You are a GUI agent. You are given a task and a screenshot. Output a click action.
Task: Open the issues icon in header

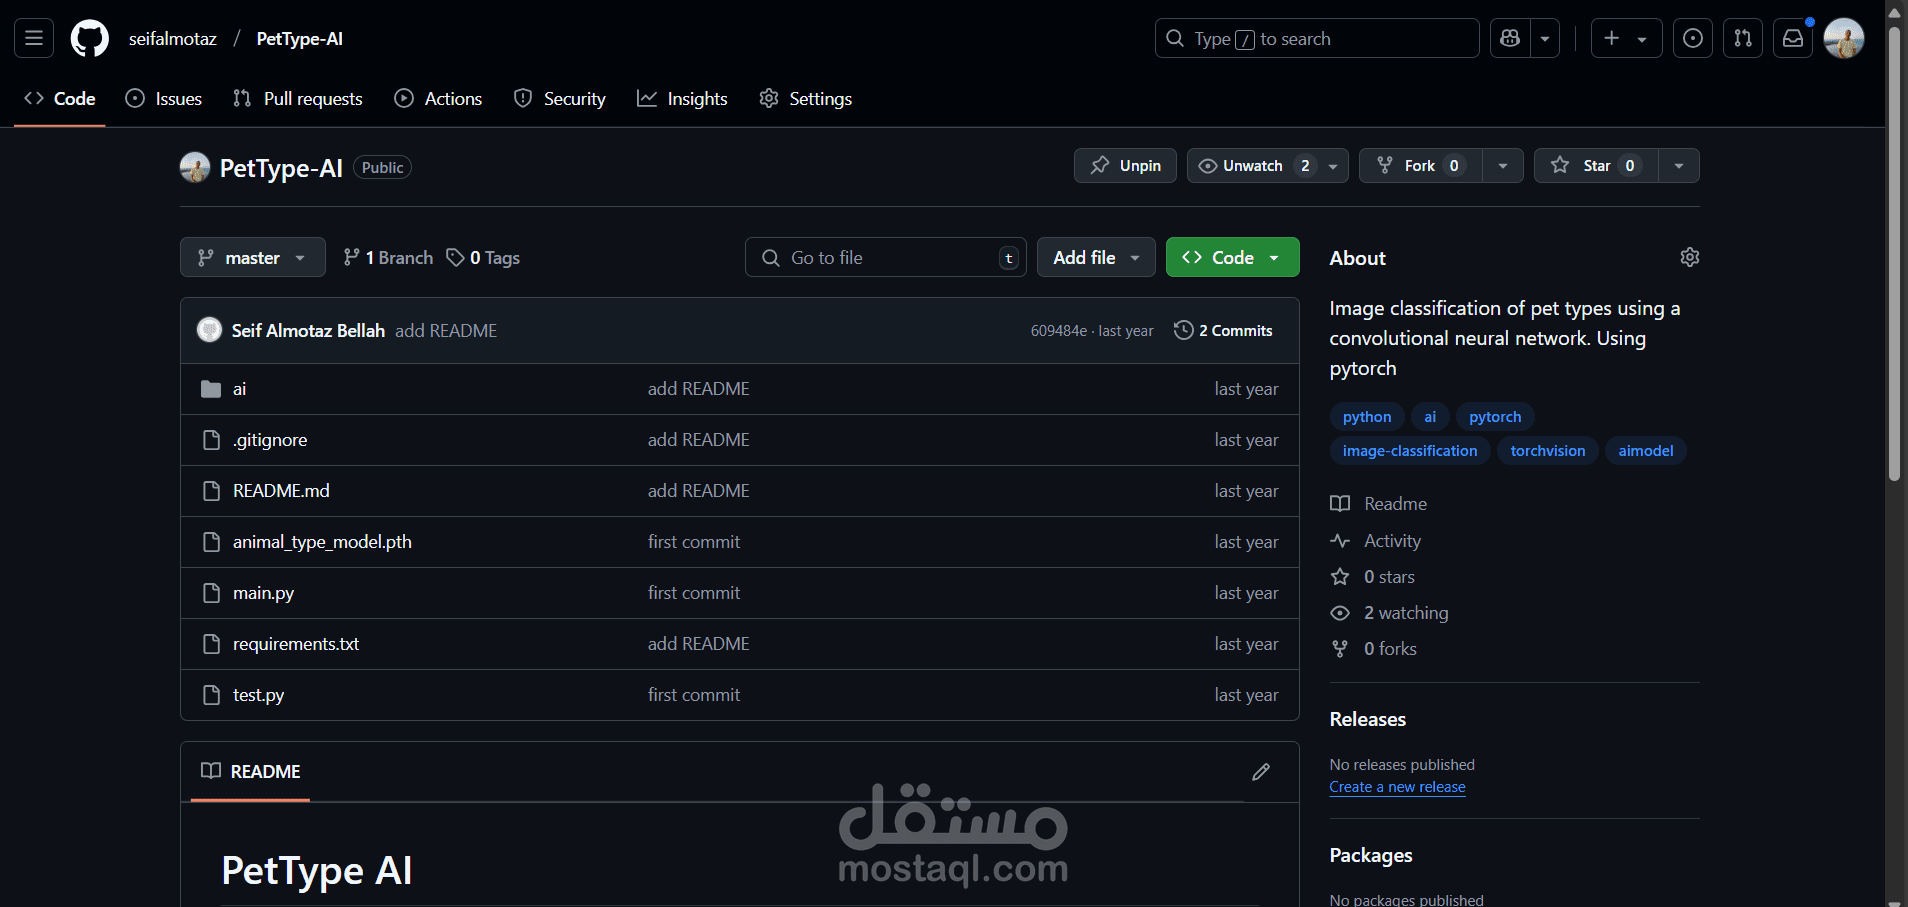1693,38
